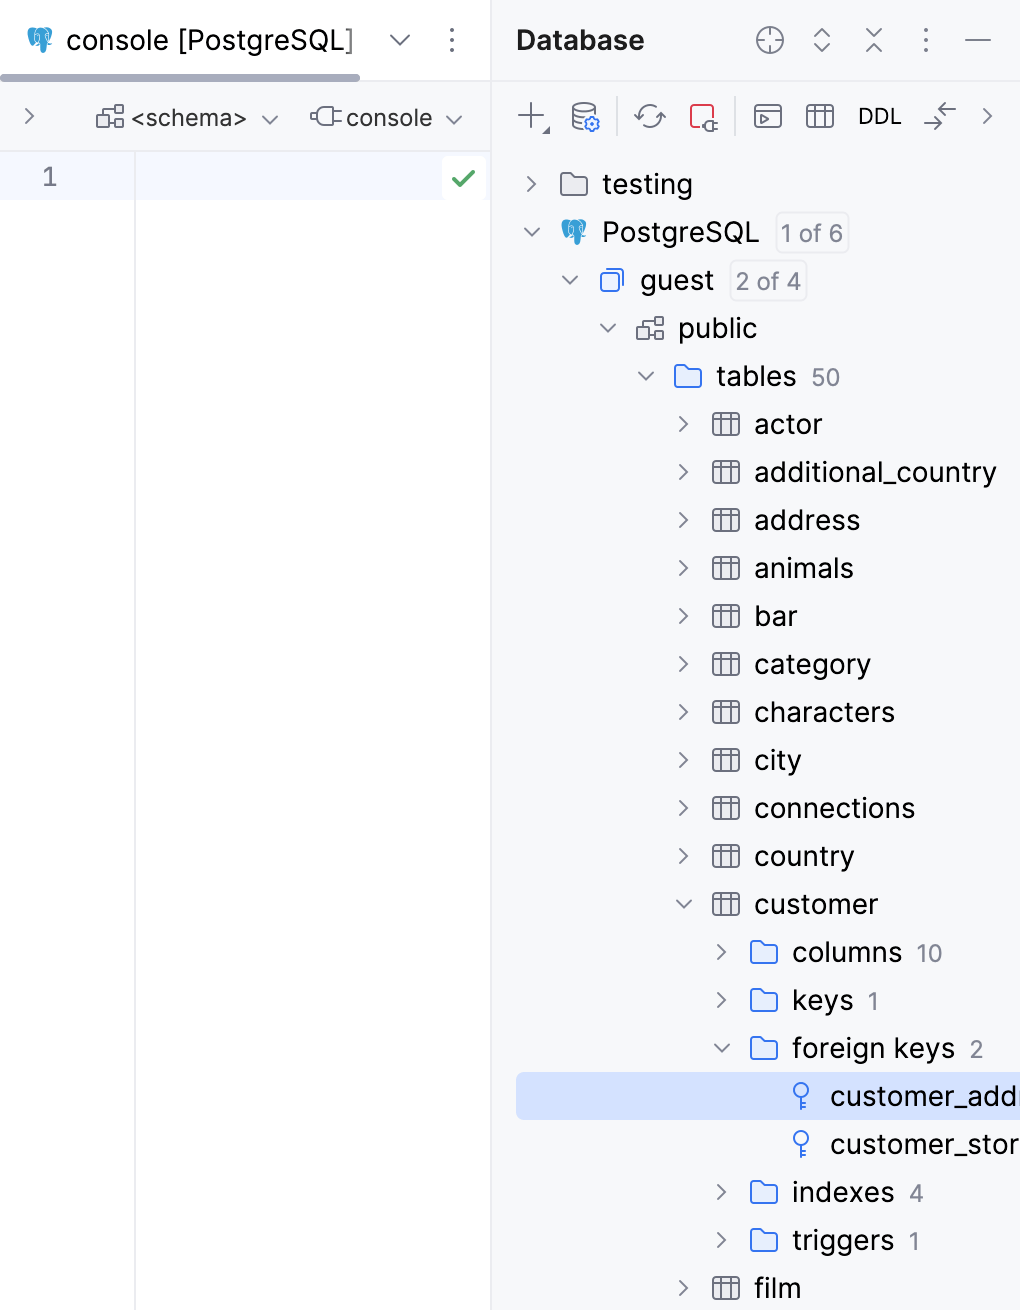Click the New data source plus icon

[x=529, y=116]
